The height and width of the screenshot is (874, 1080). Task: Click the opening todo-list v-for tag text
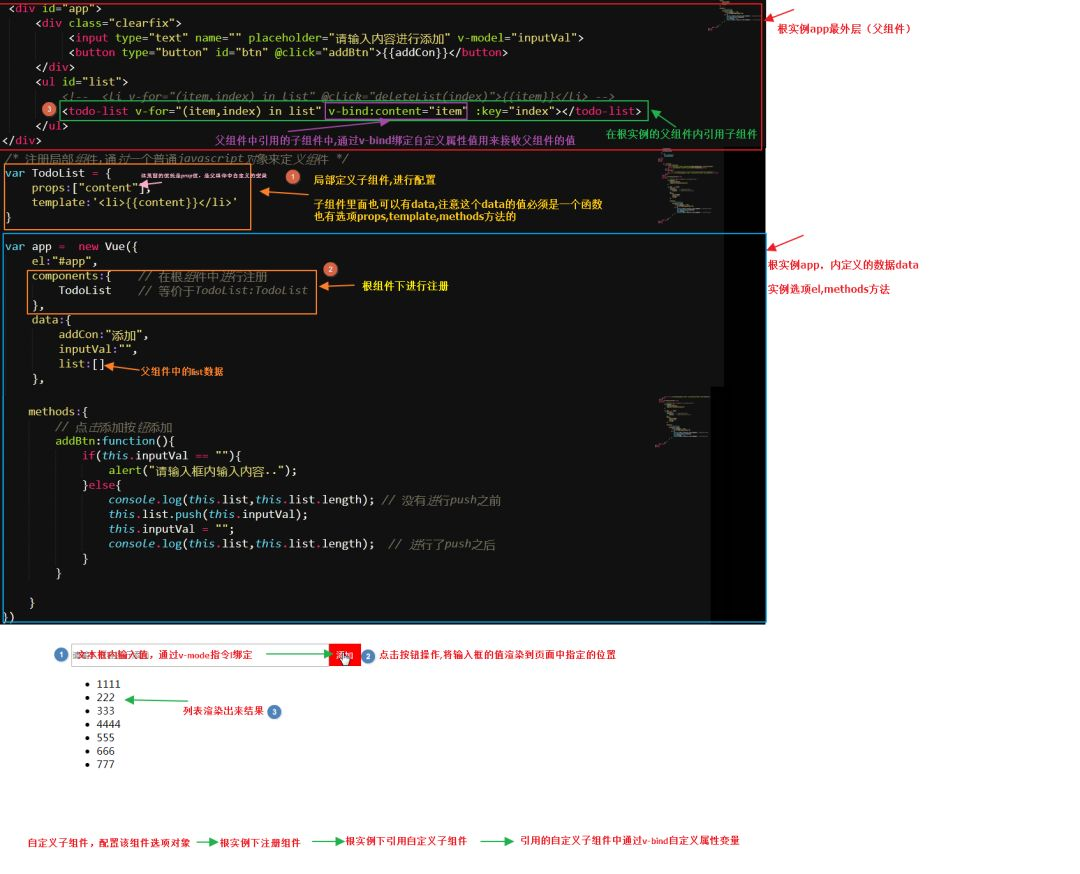click(192, 111)
